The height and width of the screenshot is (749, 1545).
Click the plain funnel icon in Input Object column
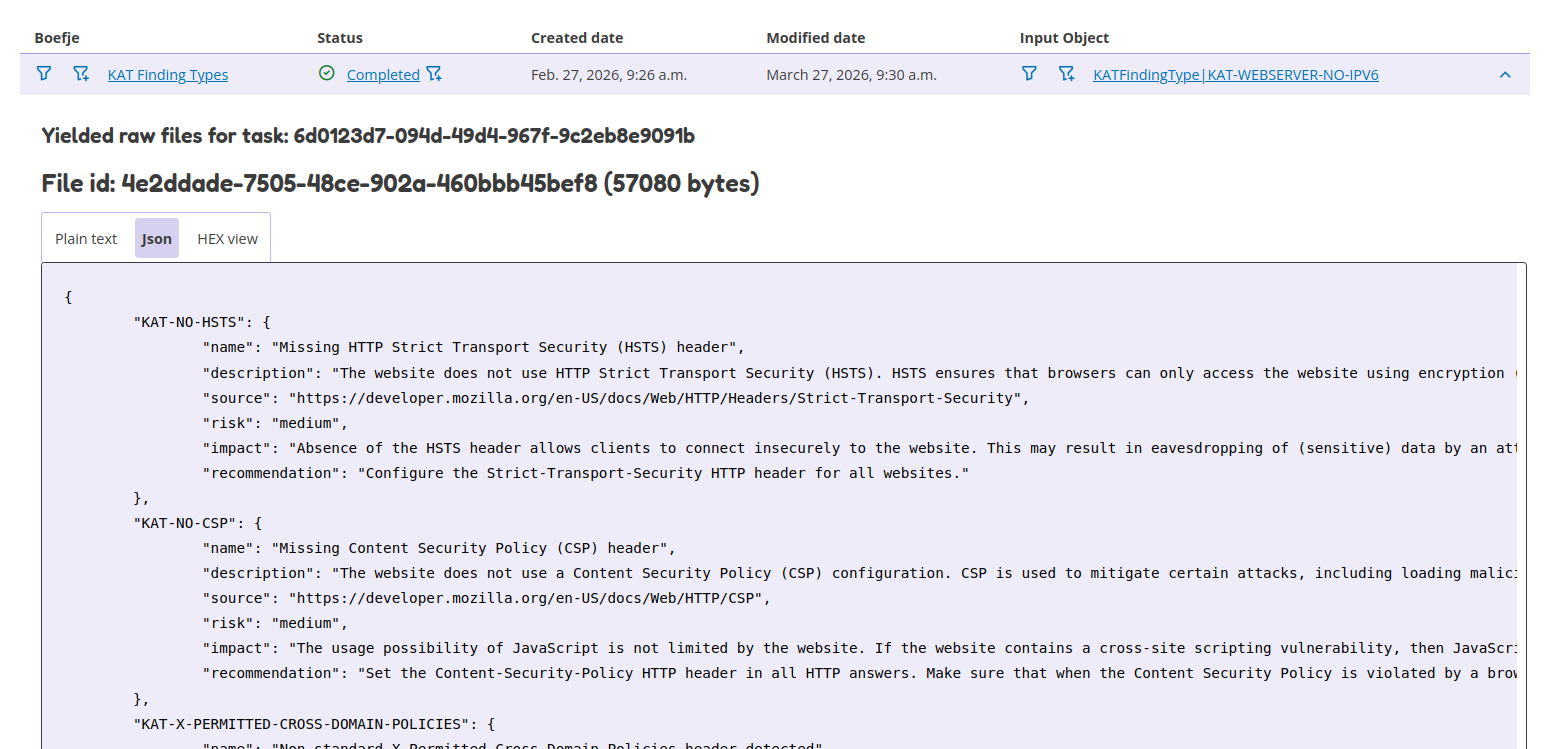click(1028, 74)
